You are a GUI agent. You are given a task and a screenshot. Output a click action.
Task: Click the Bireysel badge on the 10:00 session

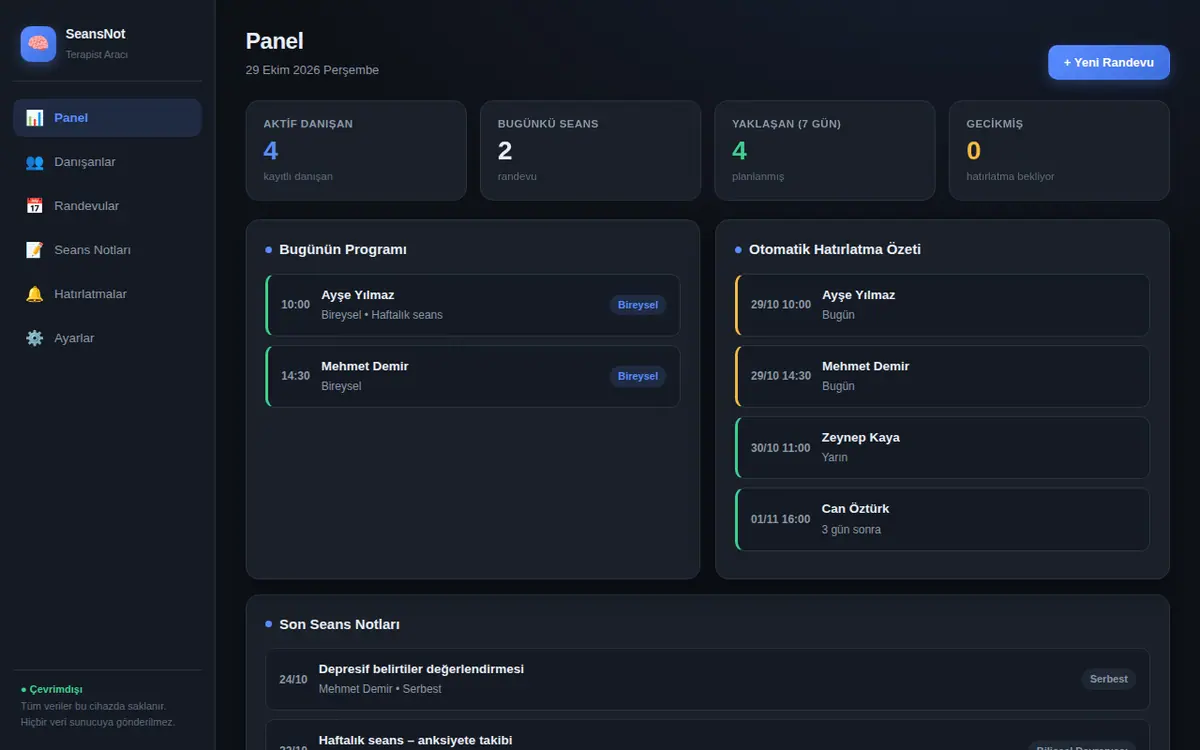point(638,305)
